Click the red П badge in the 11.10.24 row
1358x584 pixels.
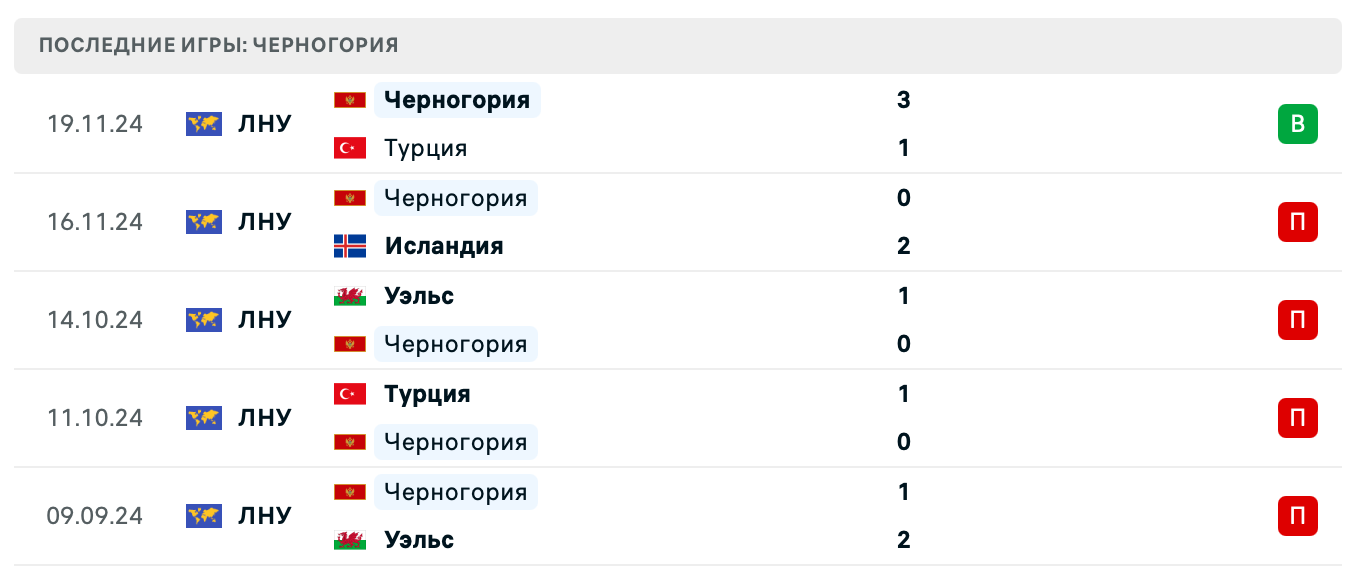point(1297,418)
